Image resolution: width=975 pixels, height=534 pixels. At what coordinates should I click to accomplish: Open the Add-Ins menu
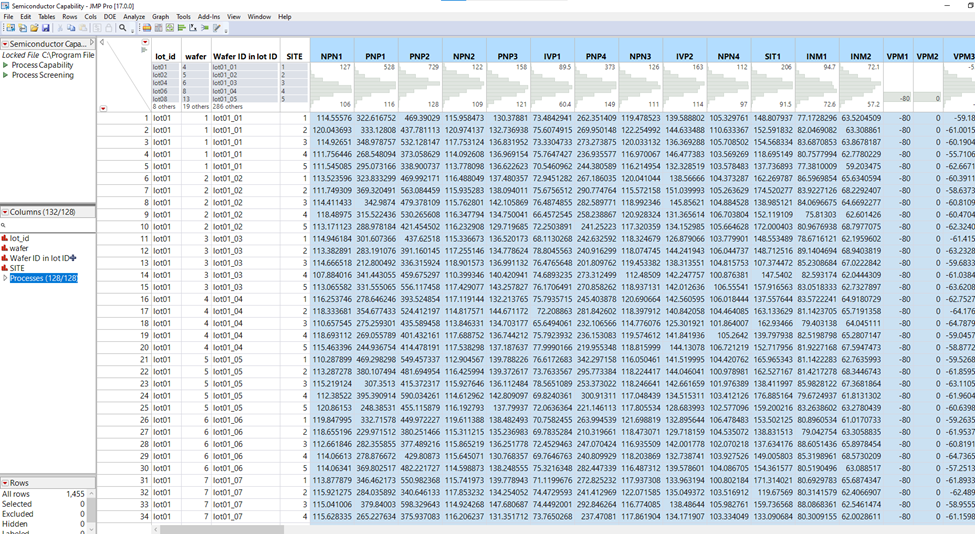coord(209,17)
